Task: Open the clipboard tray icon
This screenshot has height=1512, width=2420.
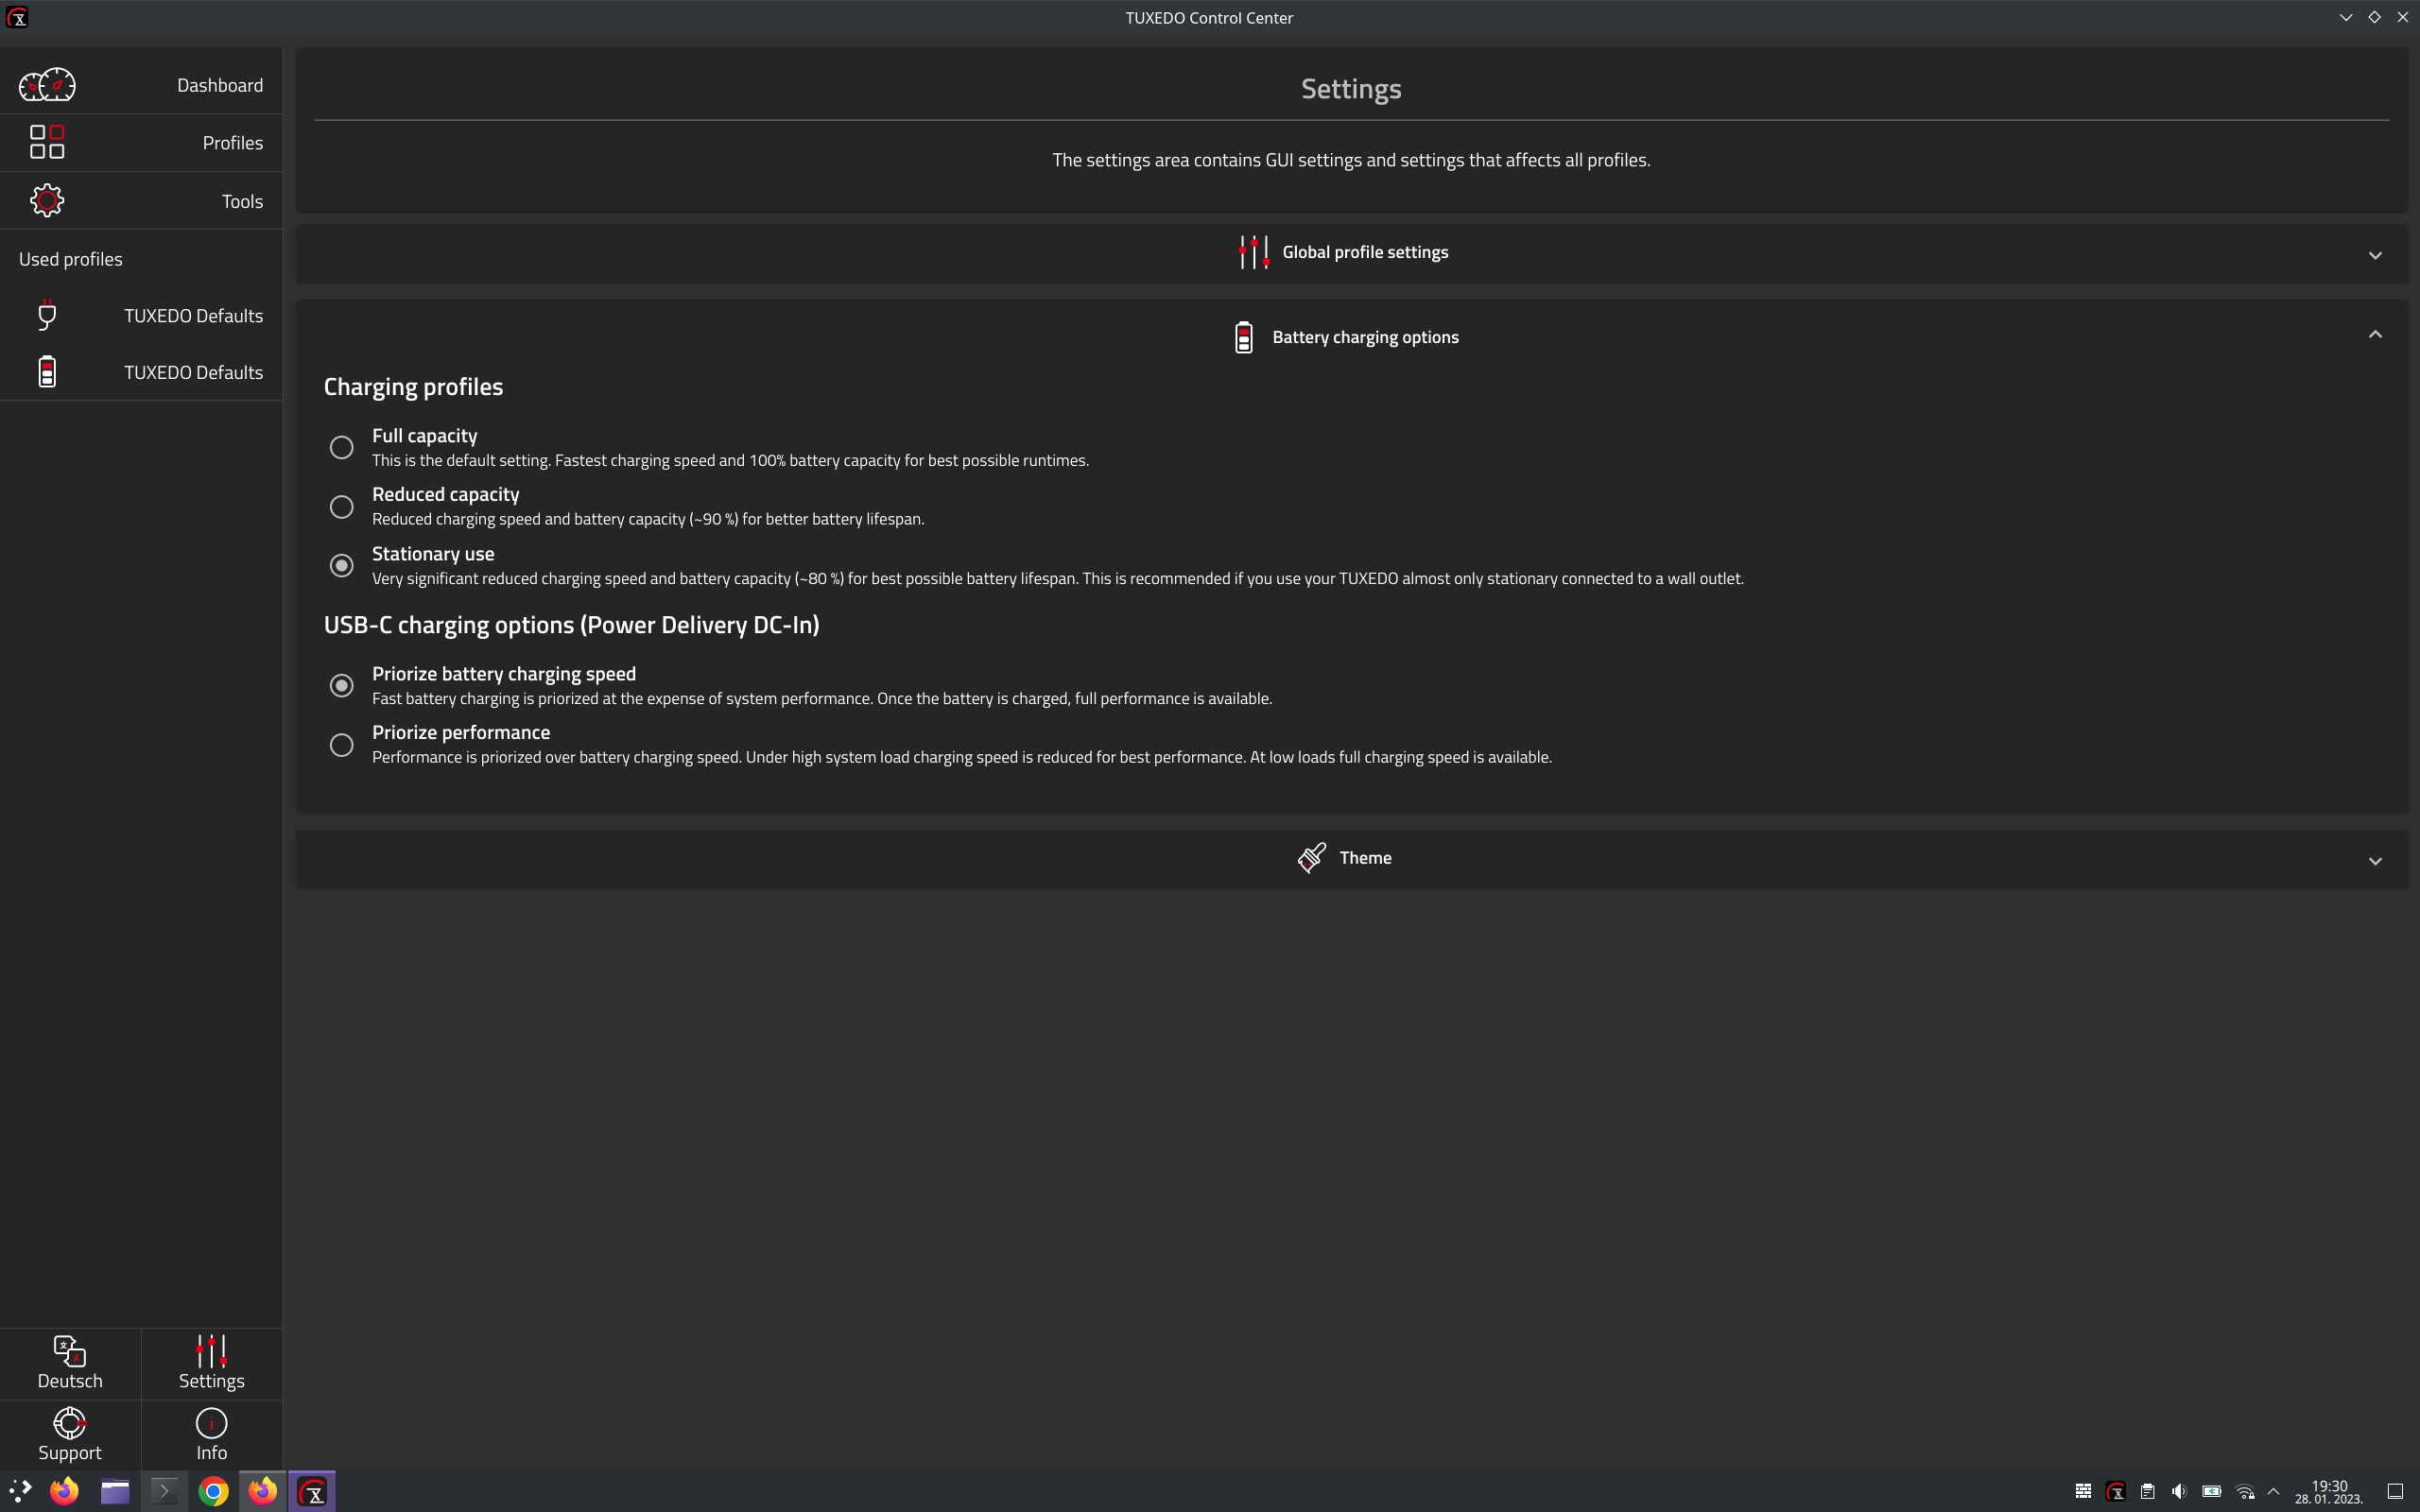Action: click(2147, 1491)
